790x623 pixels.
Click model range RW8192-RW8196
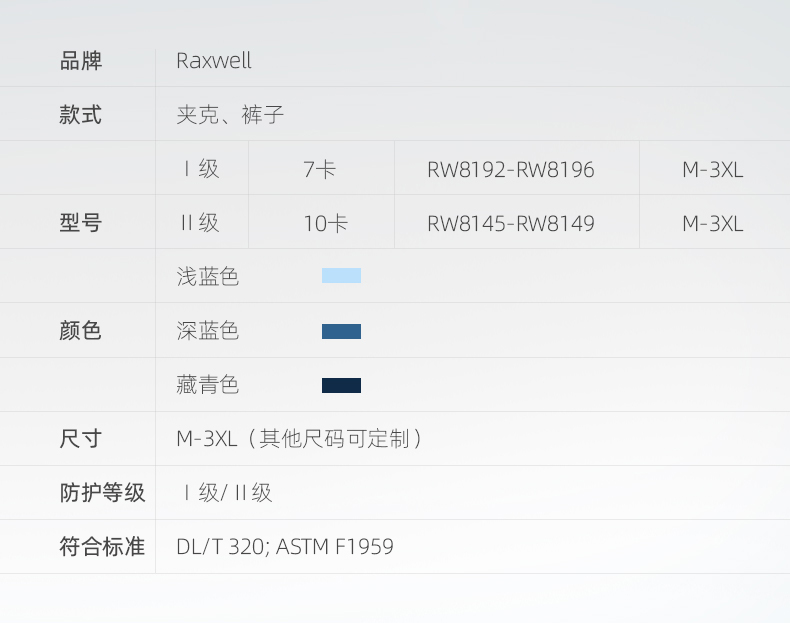point(510,170)
